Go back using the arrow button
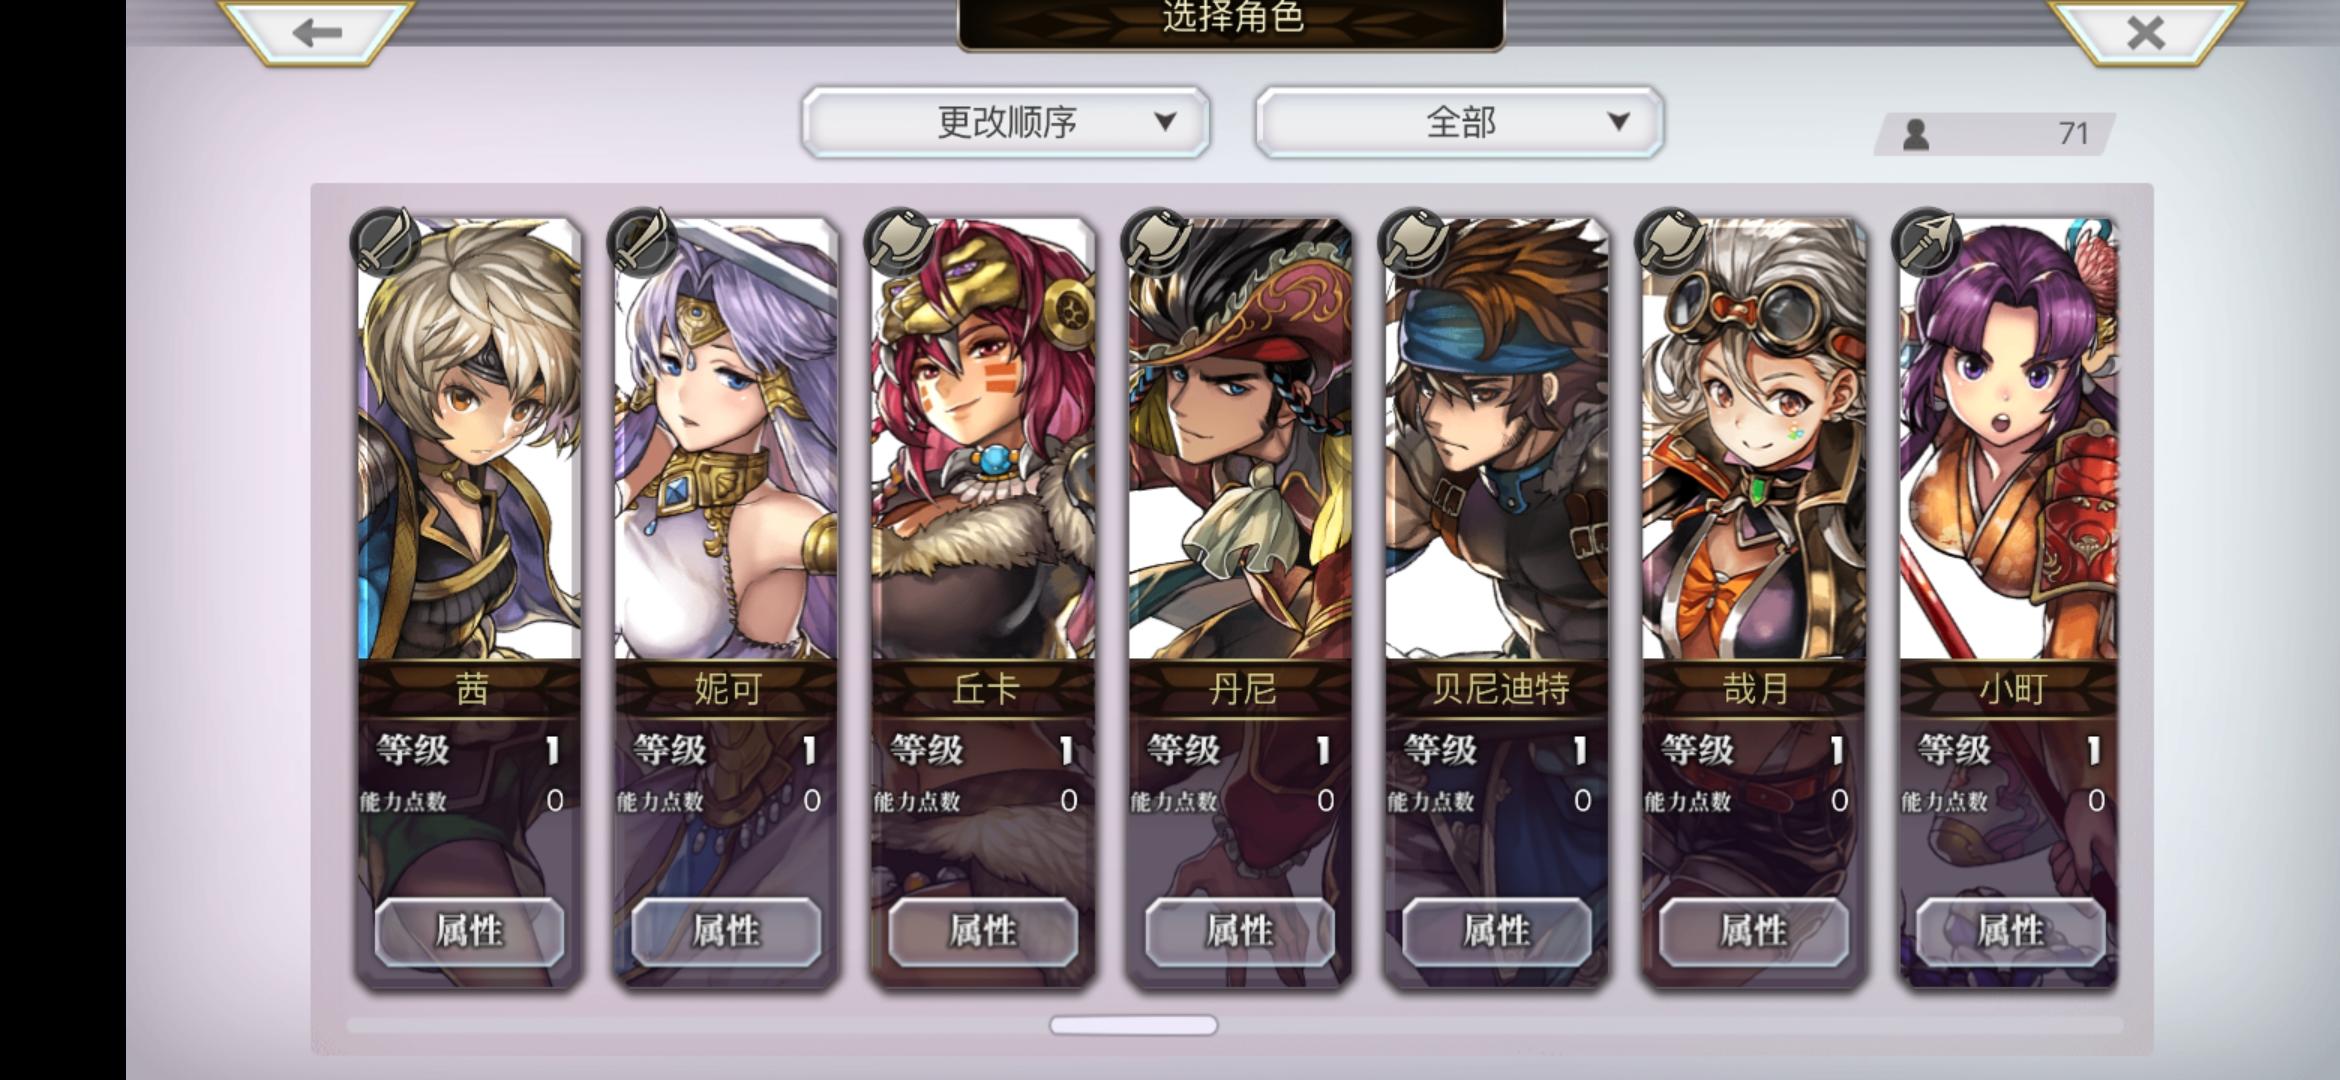 [316, 32]
